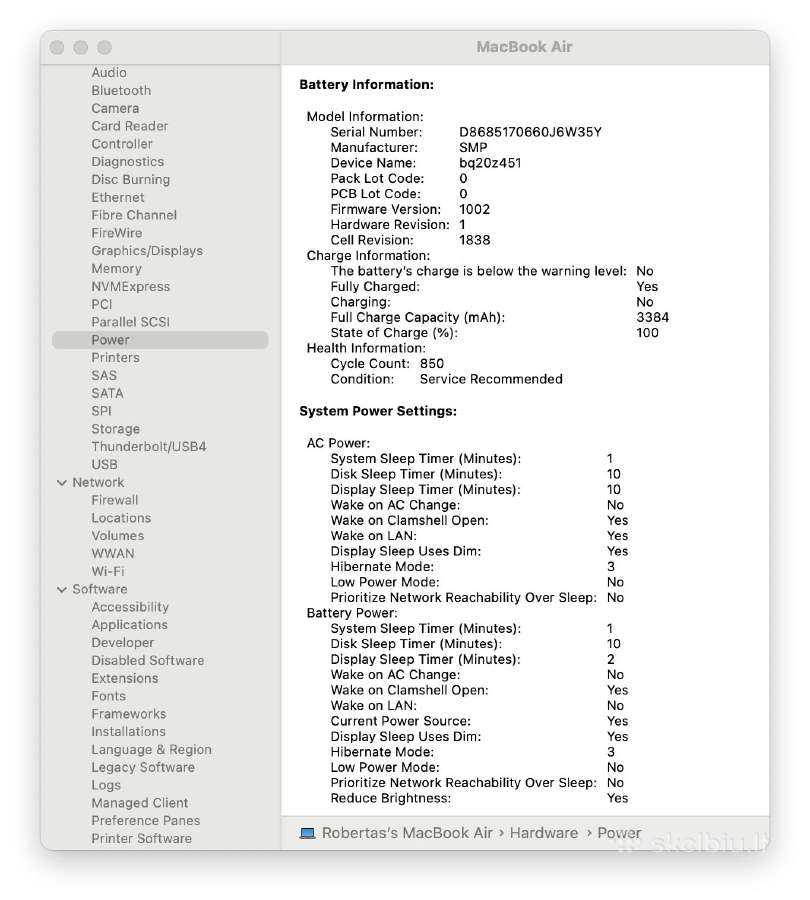Open Extensions in sidebar
810x900 pixels.
(x=125, y=678)
